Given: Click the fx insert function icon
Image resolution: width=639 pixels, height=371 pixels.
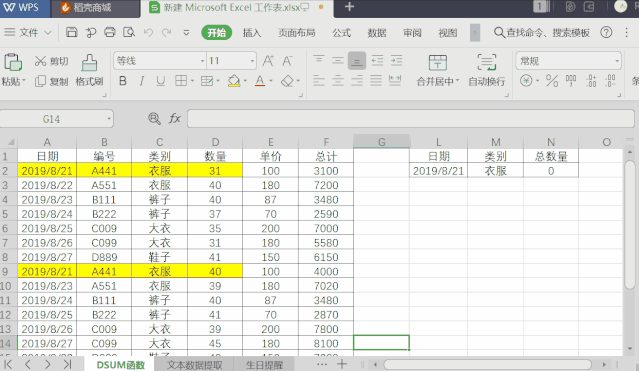Looking at the screenshot, I should (175, 119).
